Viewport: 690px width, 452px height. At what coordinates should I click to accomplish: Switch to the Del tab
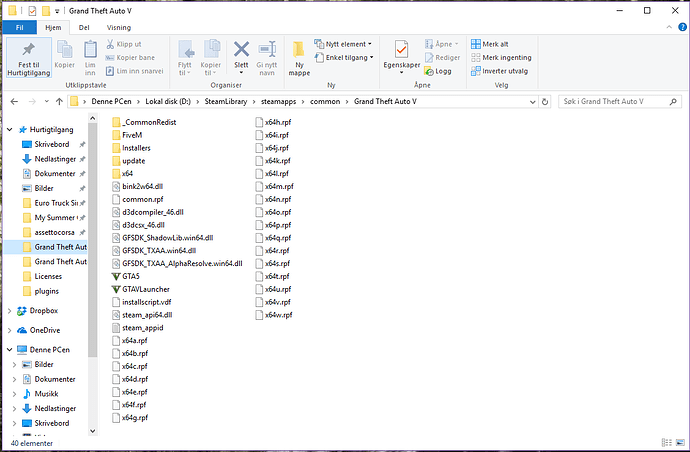tap(84, 27)
